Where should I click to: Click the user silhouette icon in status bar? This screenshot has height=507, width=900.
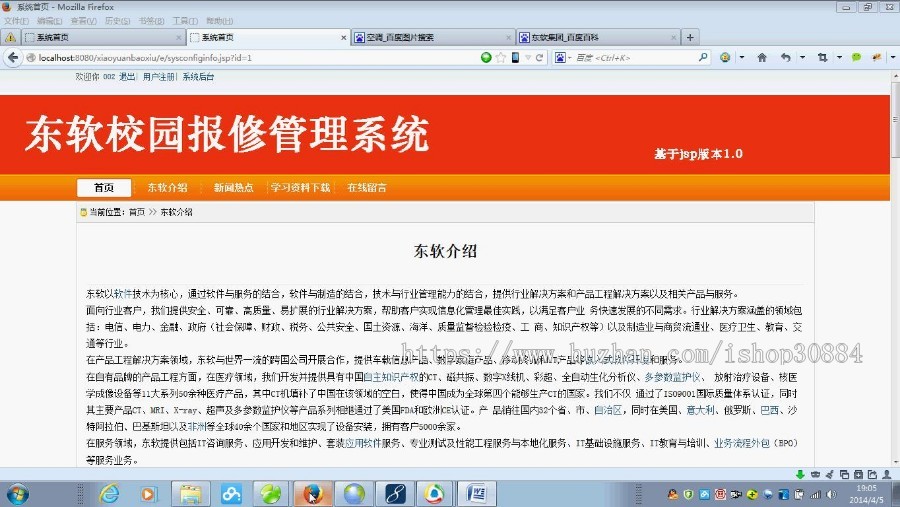tap(887, 474)
